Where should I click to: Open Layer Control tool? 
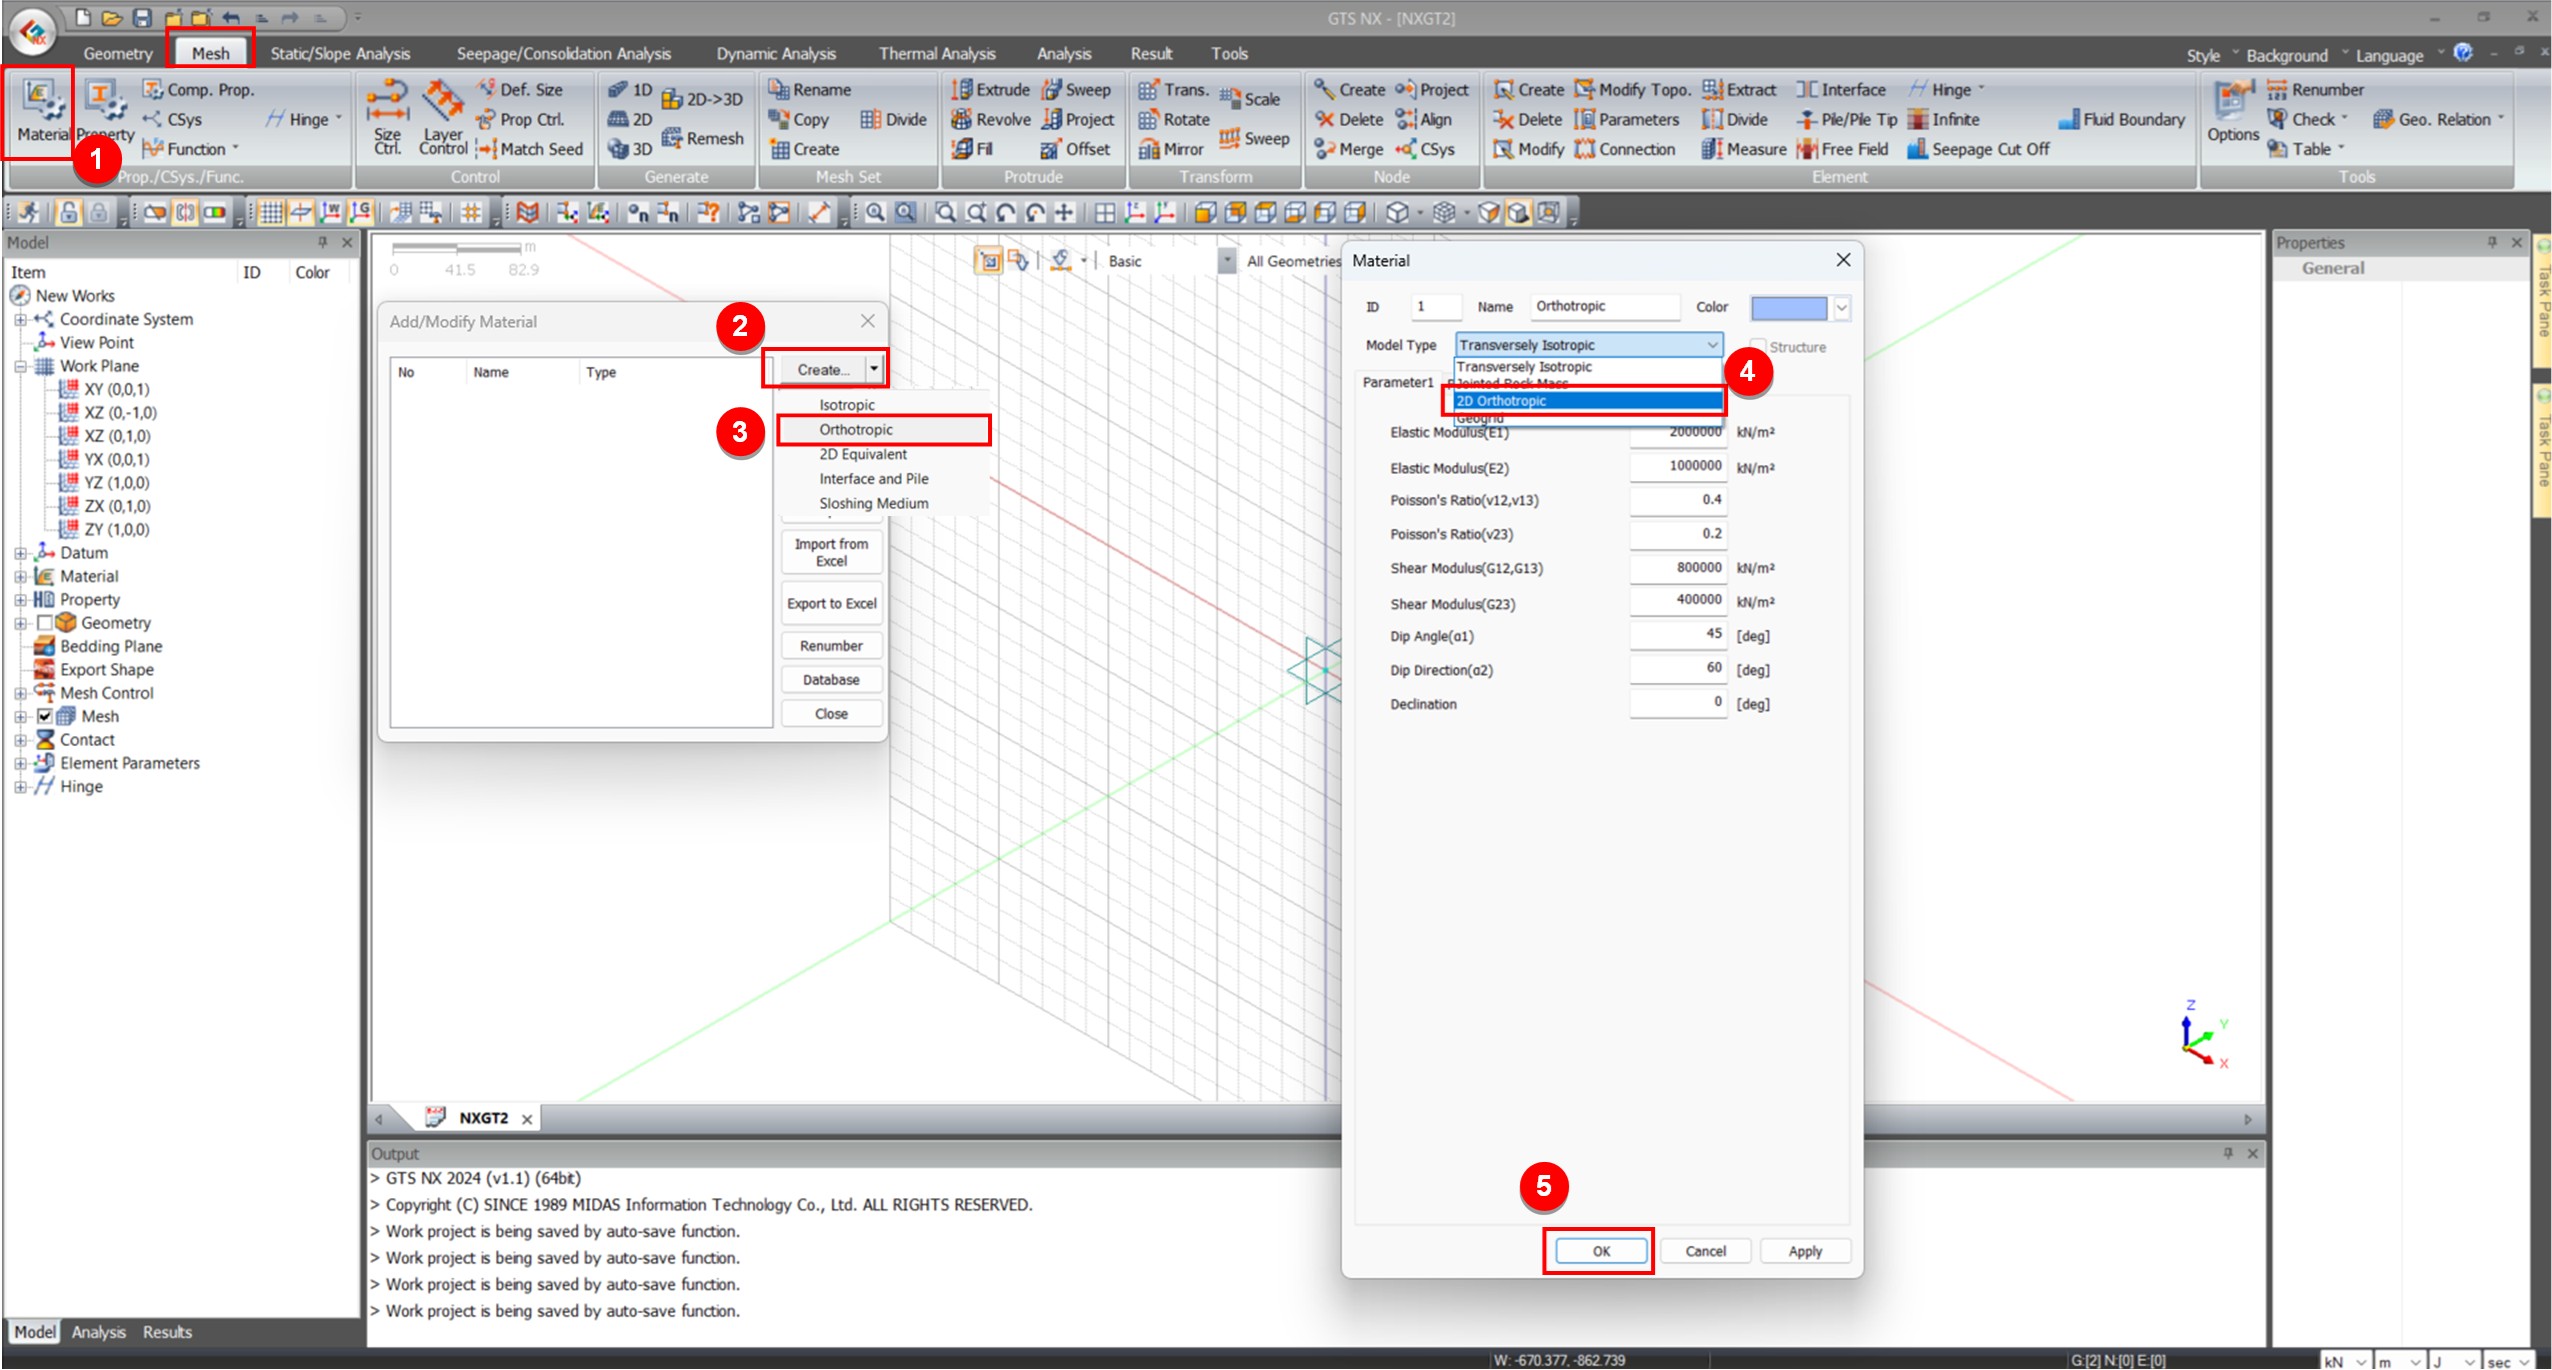click(x=443, y=117)
